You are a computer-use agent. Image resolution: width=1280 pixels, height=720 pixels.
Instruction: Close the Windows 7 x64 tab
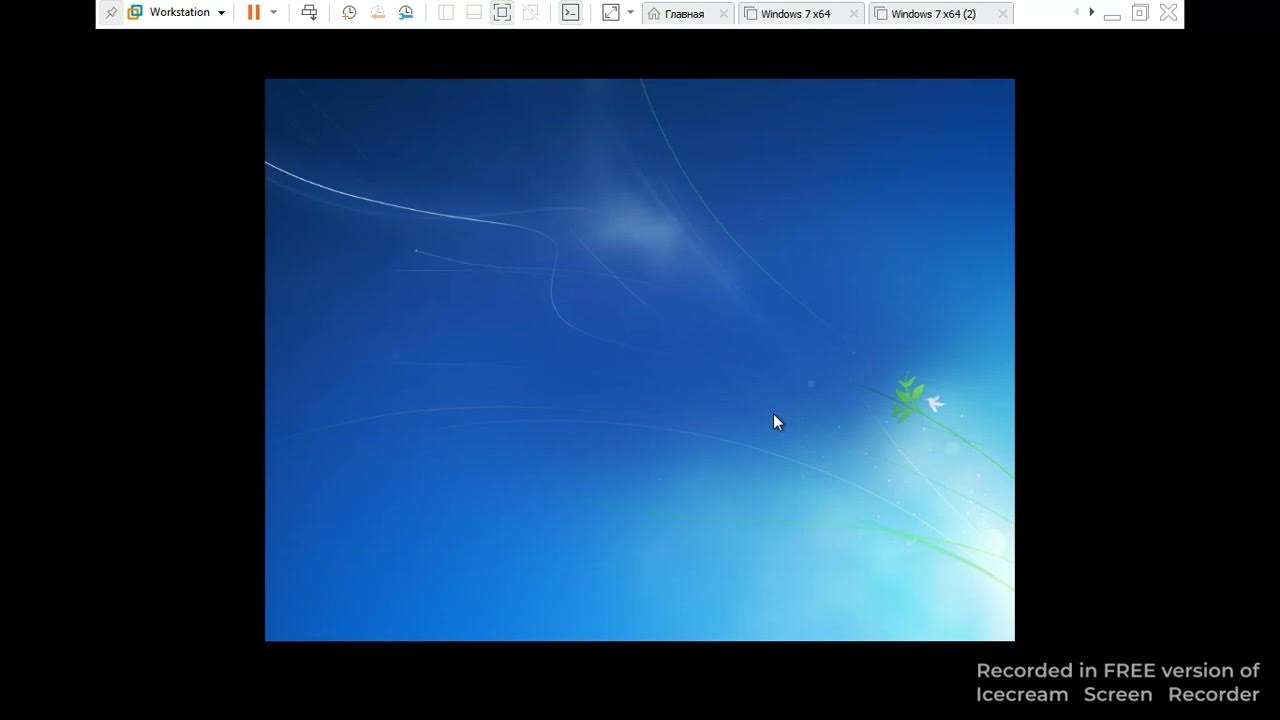pos(853,14)
